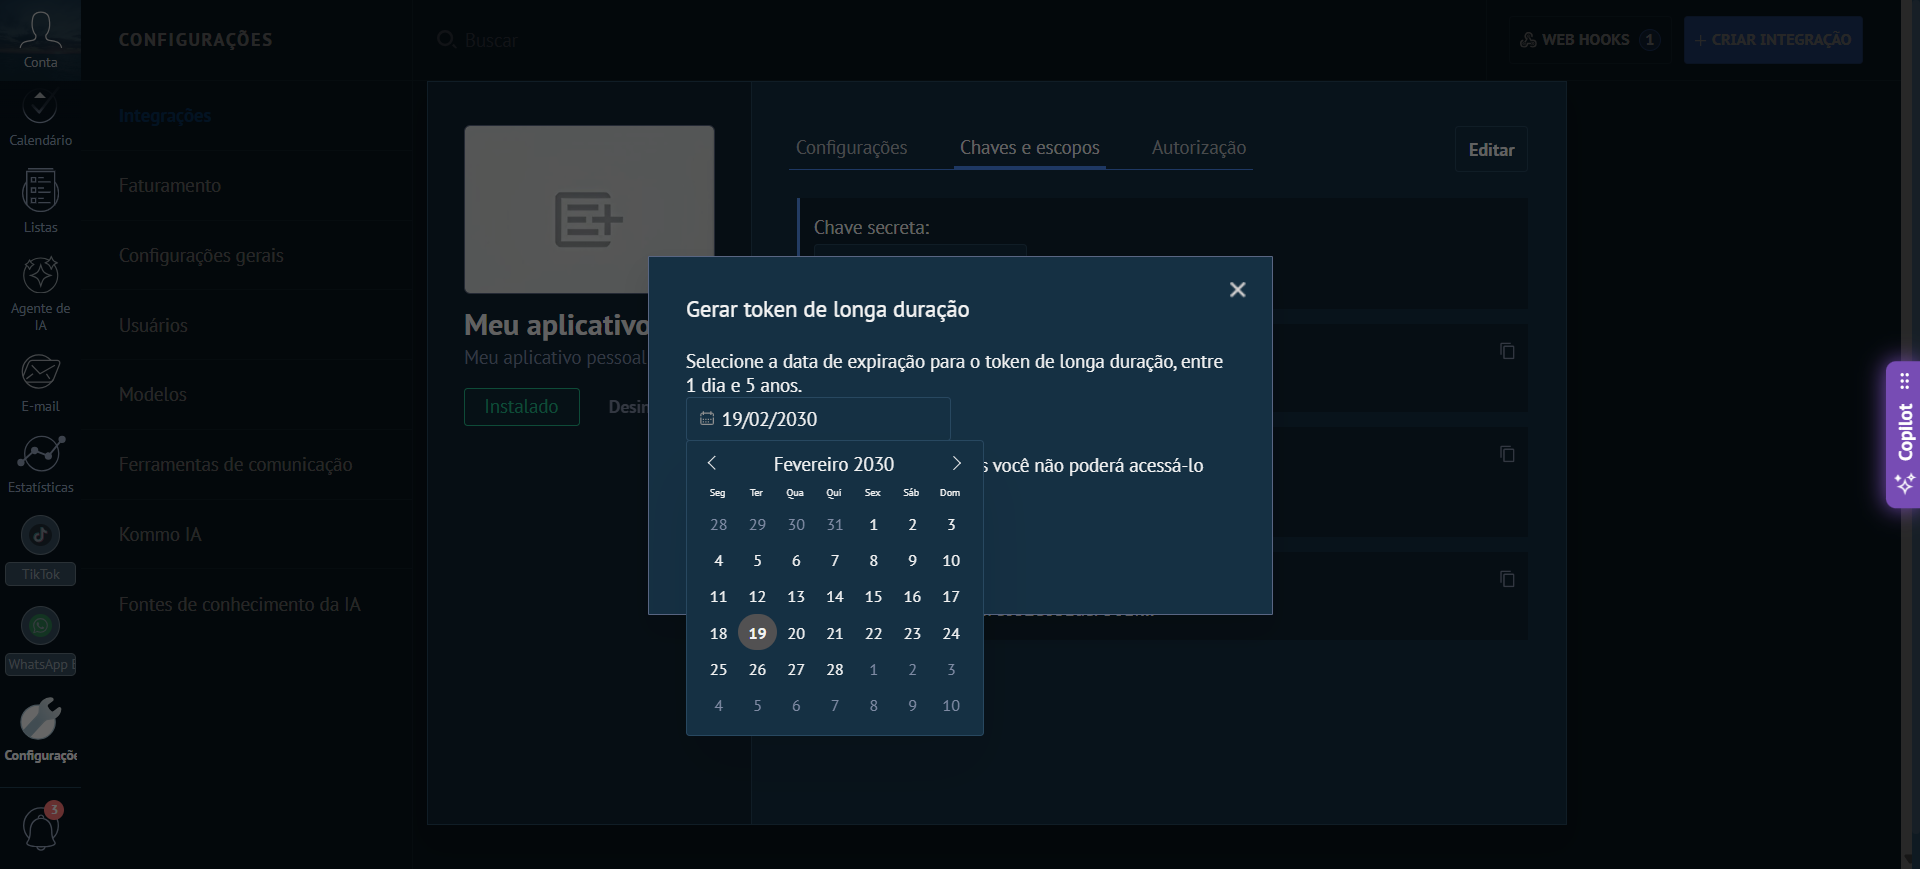Viewport: 1920px width, 869px height.
Task: Click the Editar button
Action: pos(1490,150)
